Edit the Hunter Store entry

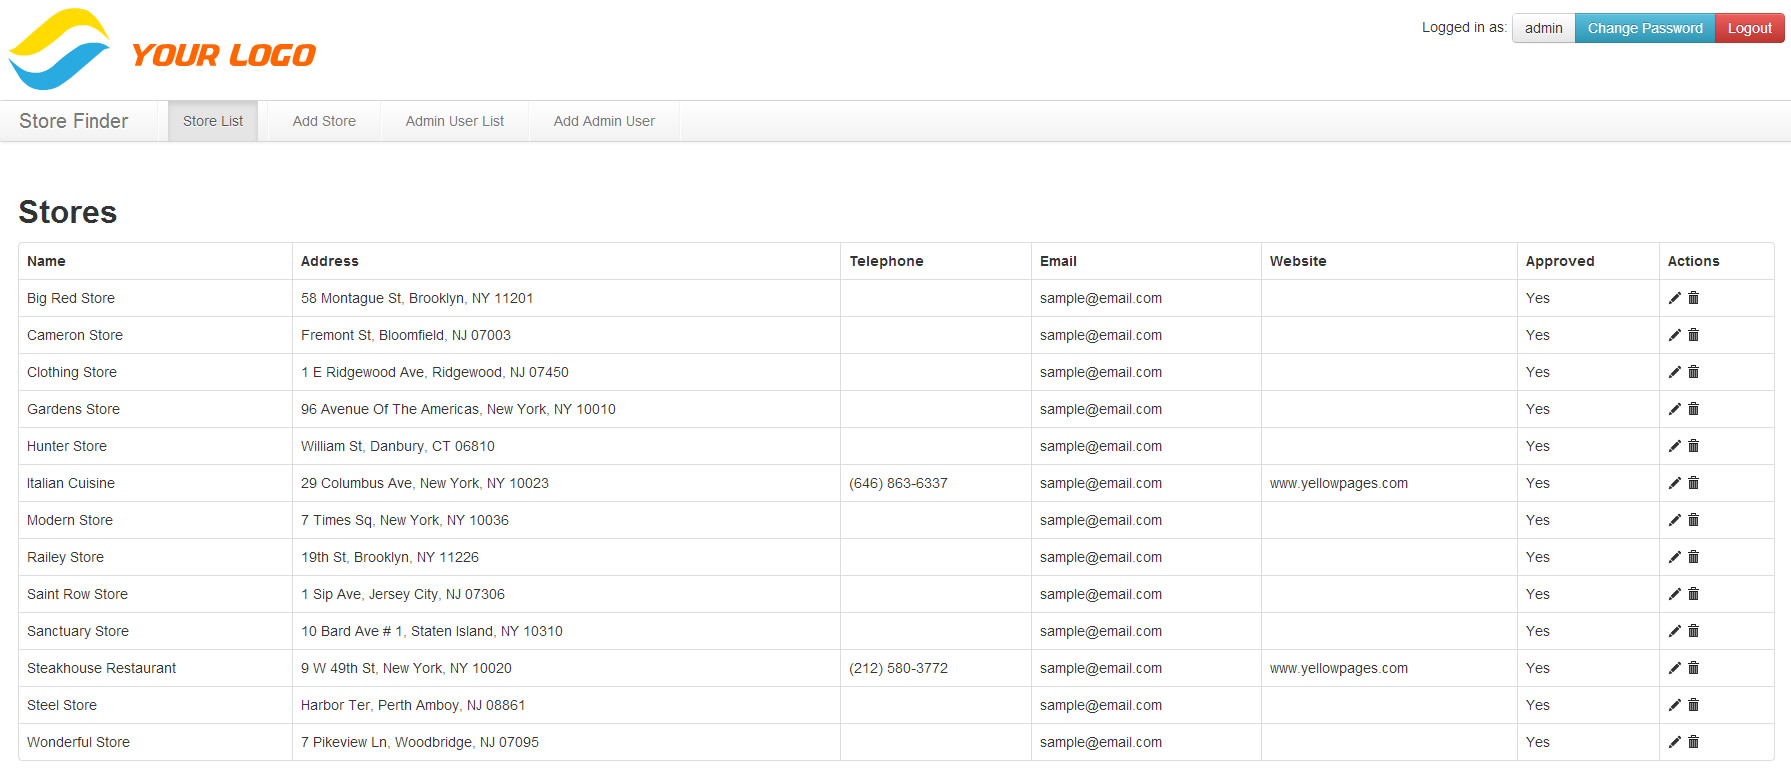coord(1675,446)
